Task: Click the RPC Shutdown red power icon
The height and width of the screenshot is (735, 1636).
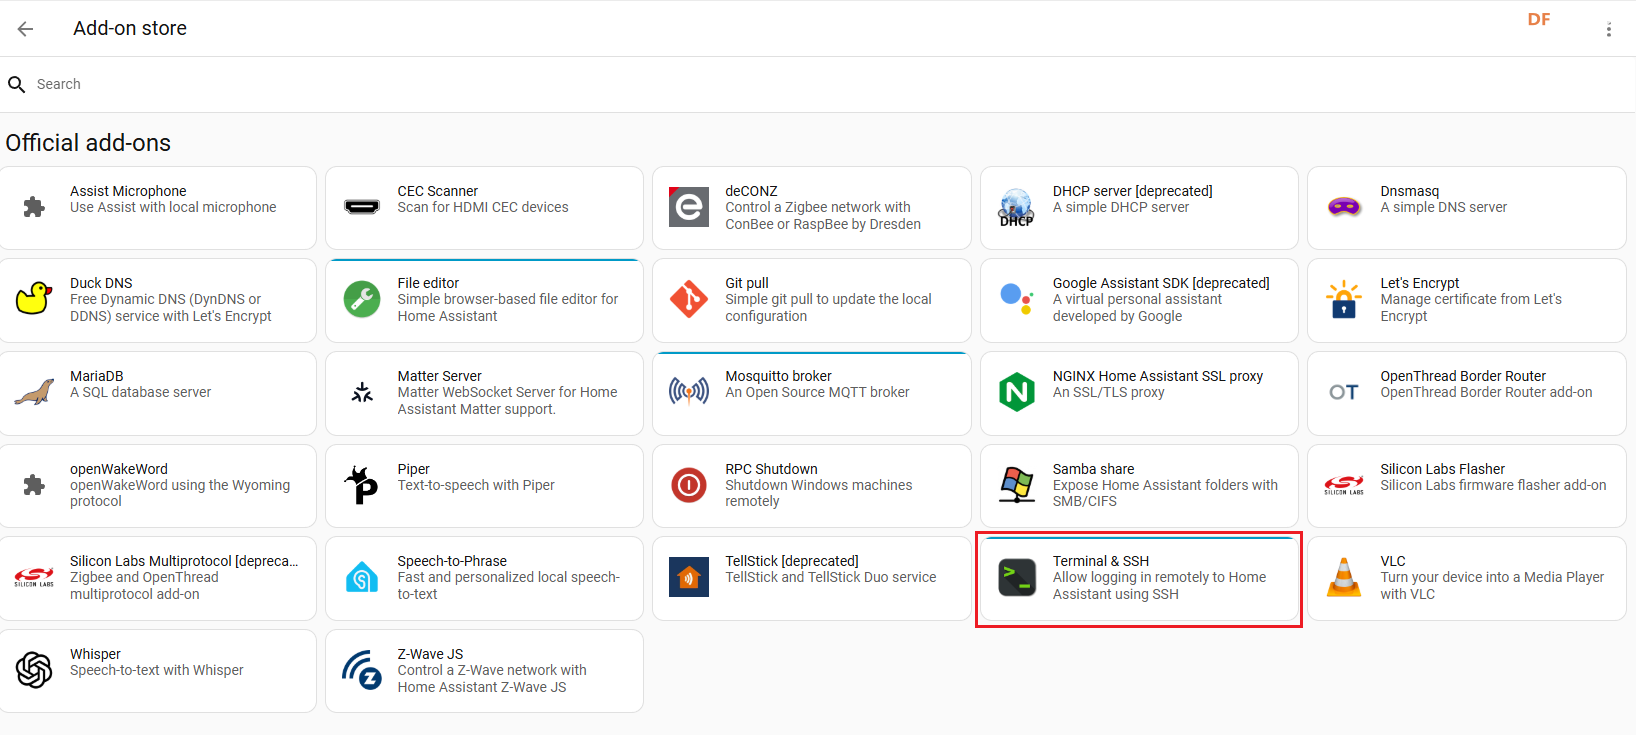Action: 689,485
